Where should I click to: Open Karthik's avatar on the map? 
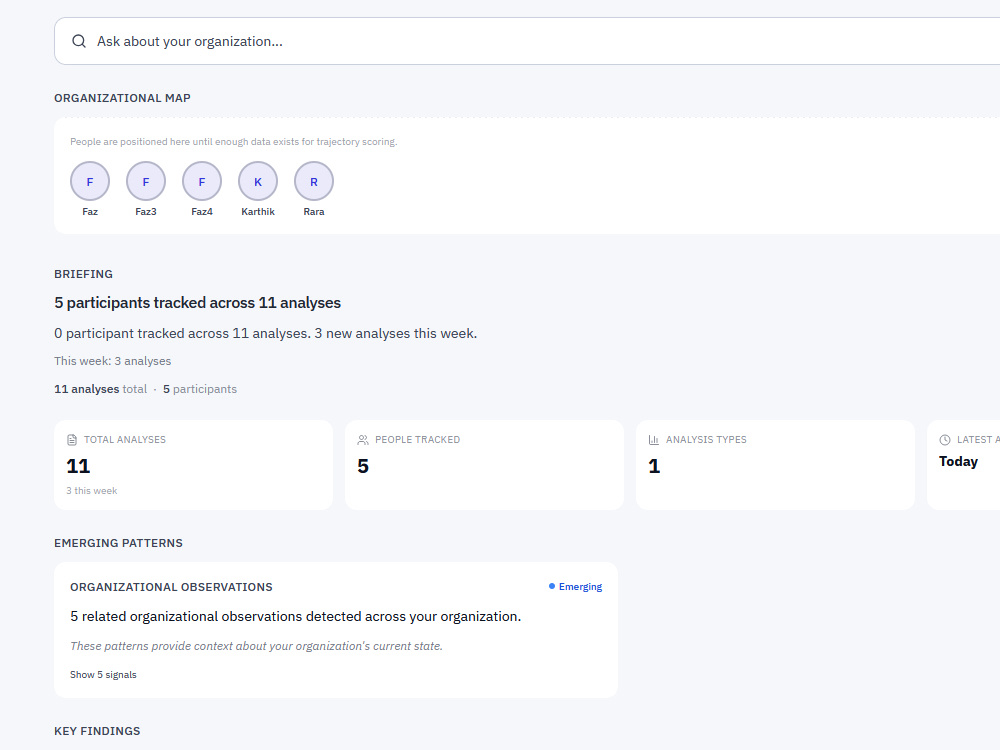click(x=258, y=181)
